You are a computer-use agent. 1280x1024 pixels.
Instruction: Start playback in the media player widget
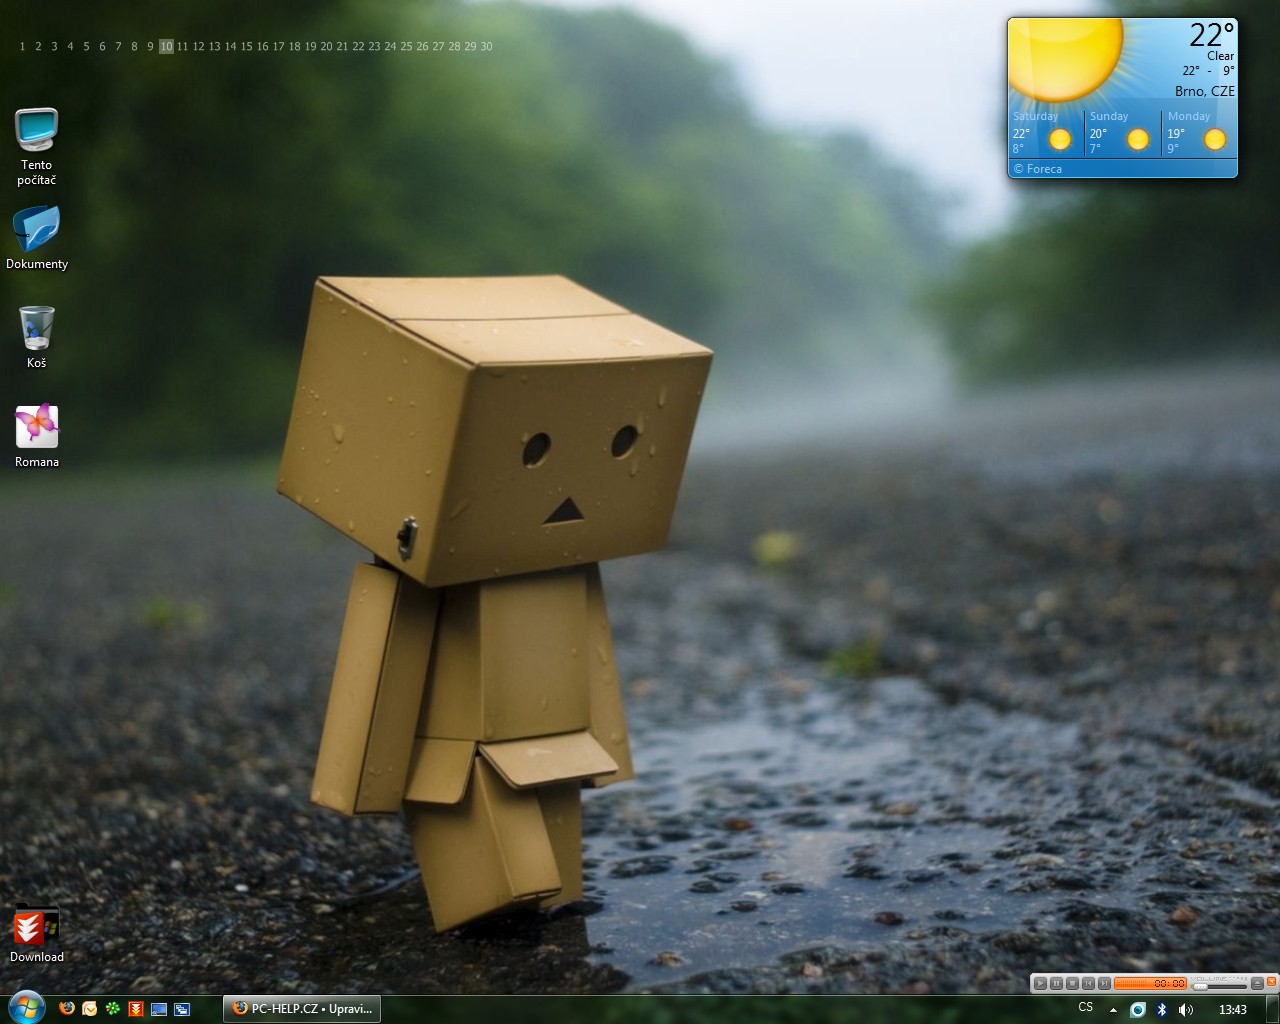pyautogui.click(x=1040, y=983)
